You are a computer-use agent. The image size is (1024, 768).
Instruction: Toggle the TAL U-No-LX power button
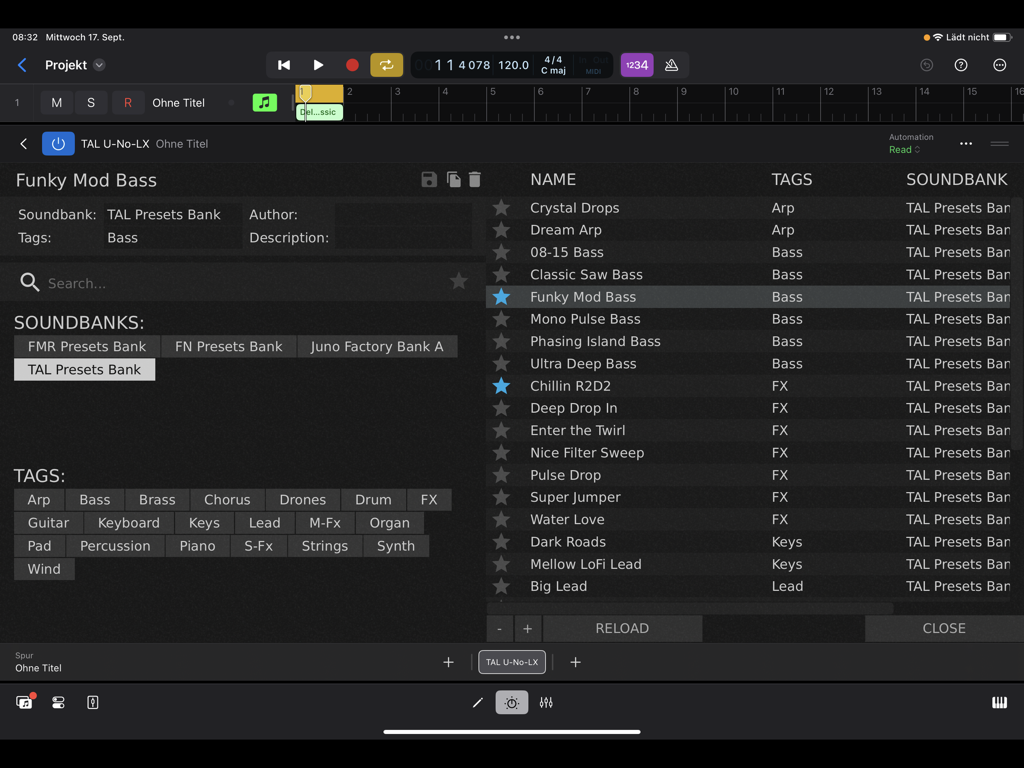click(x=58, y=143)
